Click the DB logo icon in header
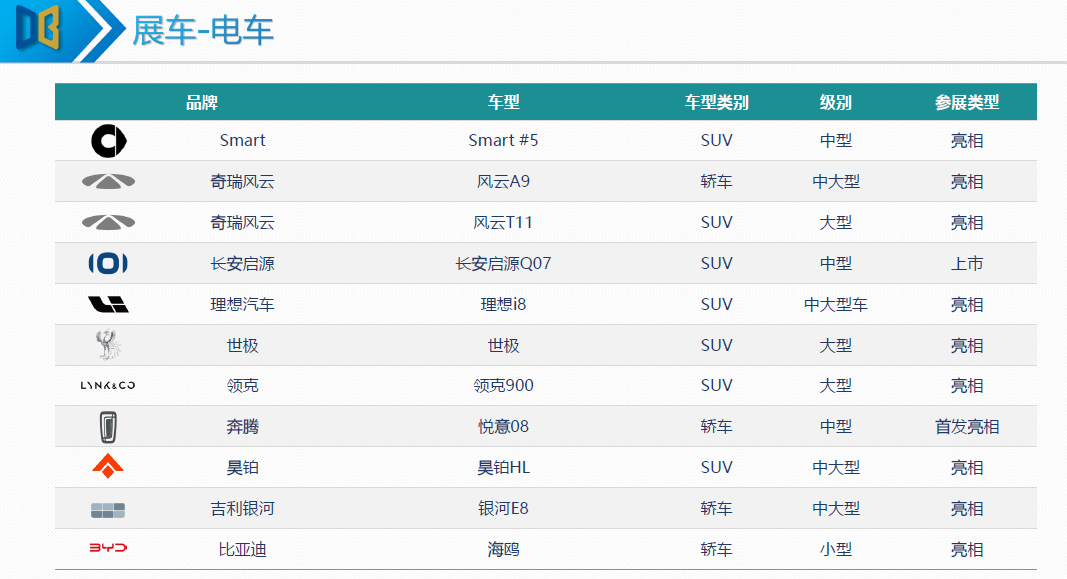1067x579 pixels. pyautogui.click(x=38, y=28)
